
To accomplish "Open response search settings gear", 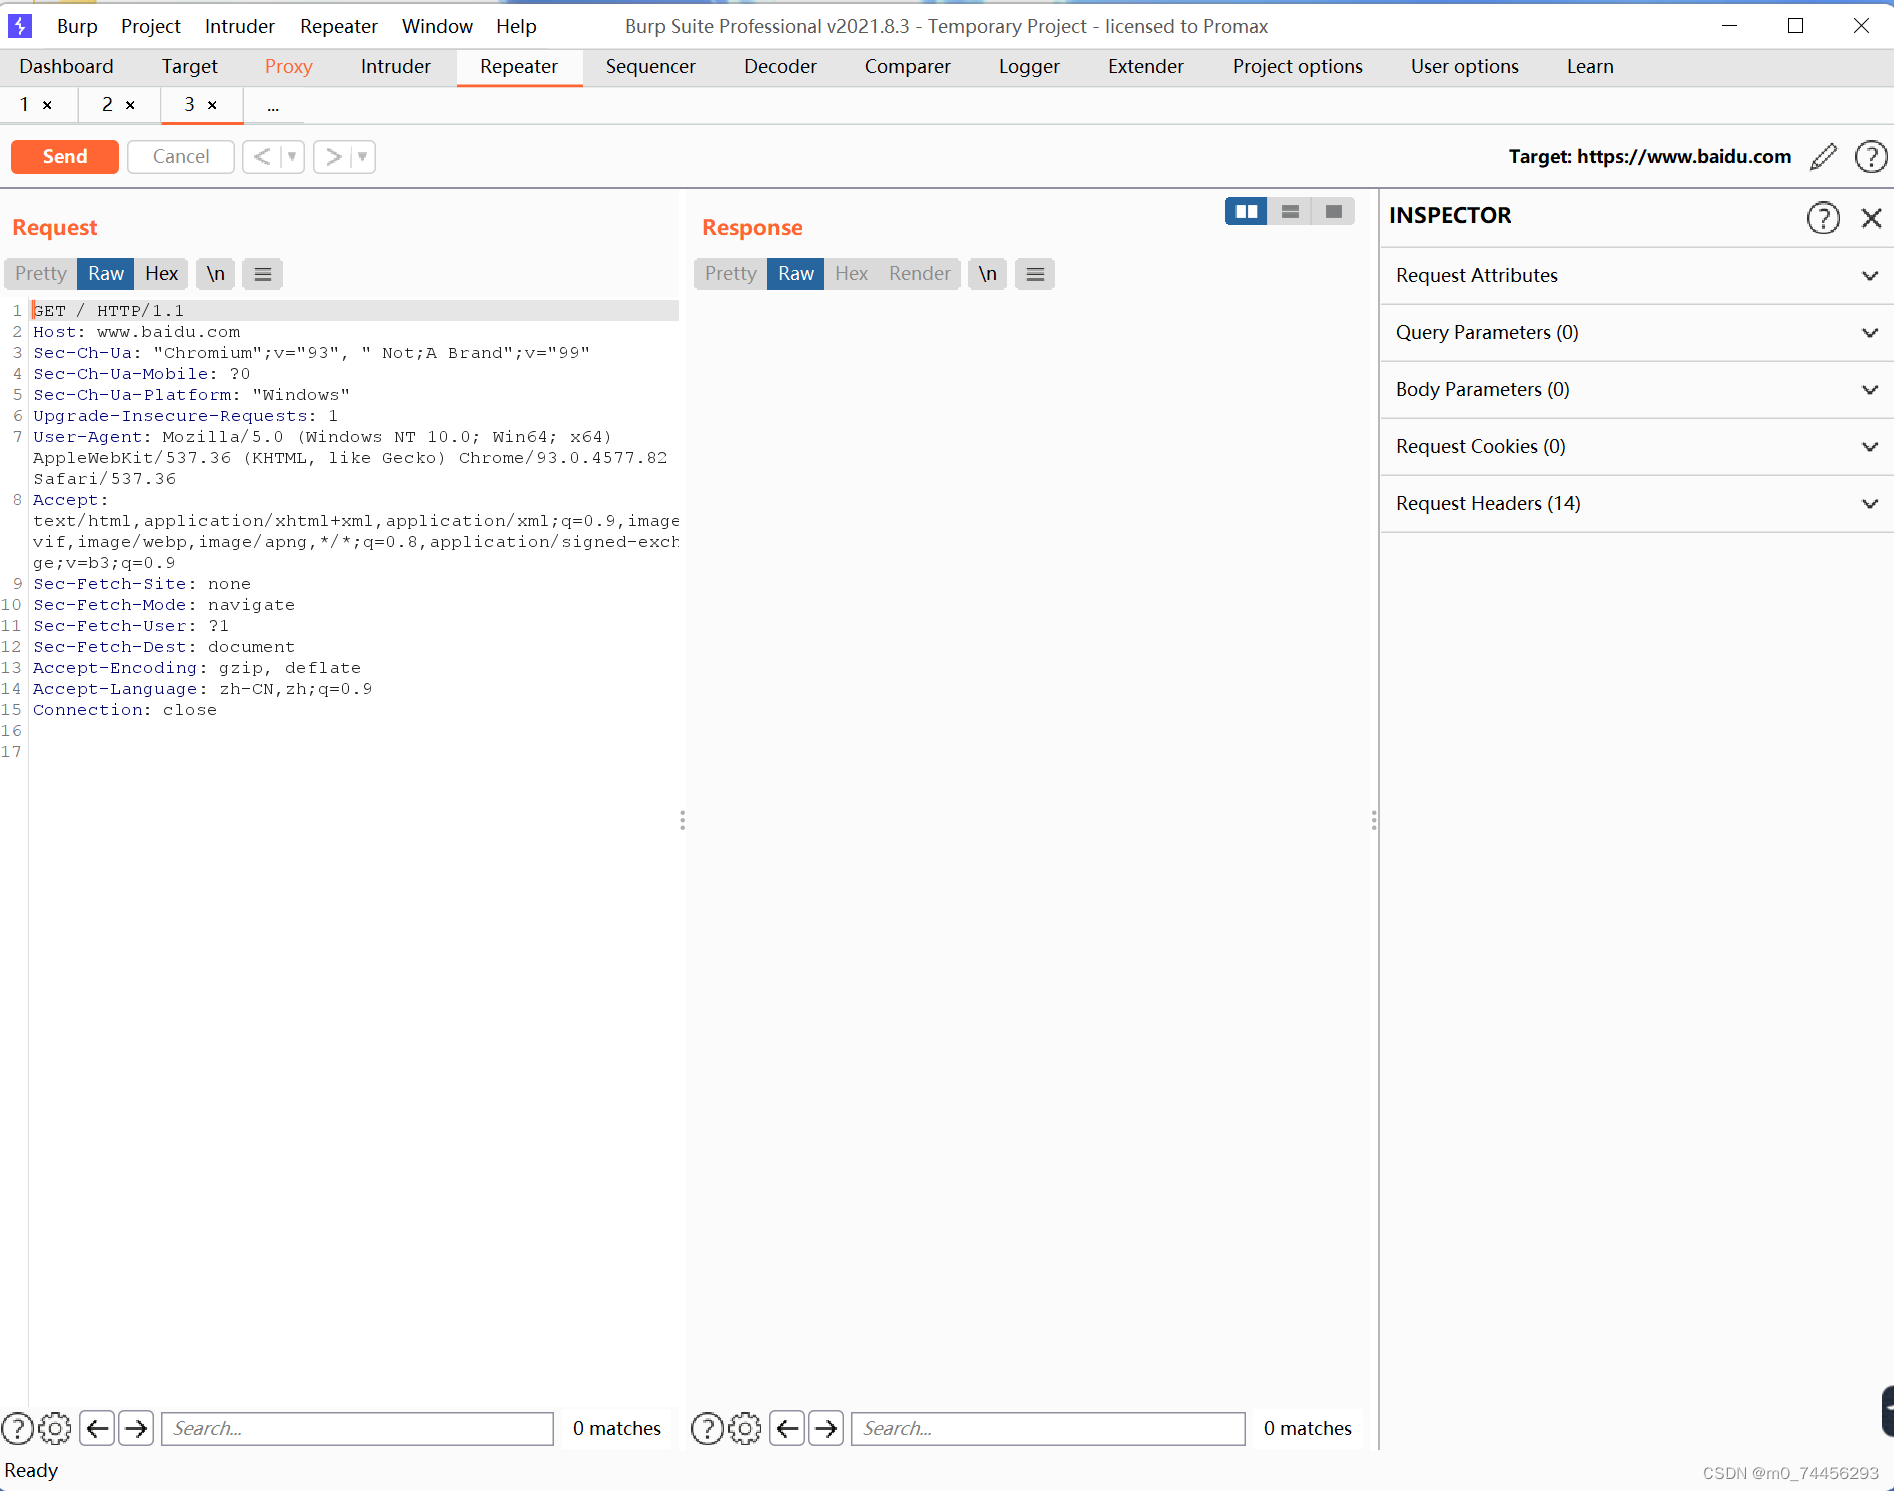I will coord(745,1428).
